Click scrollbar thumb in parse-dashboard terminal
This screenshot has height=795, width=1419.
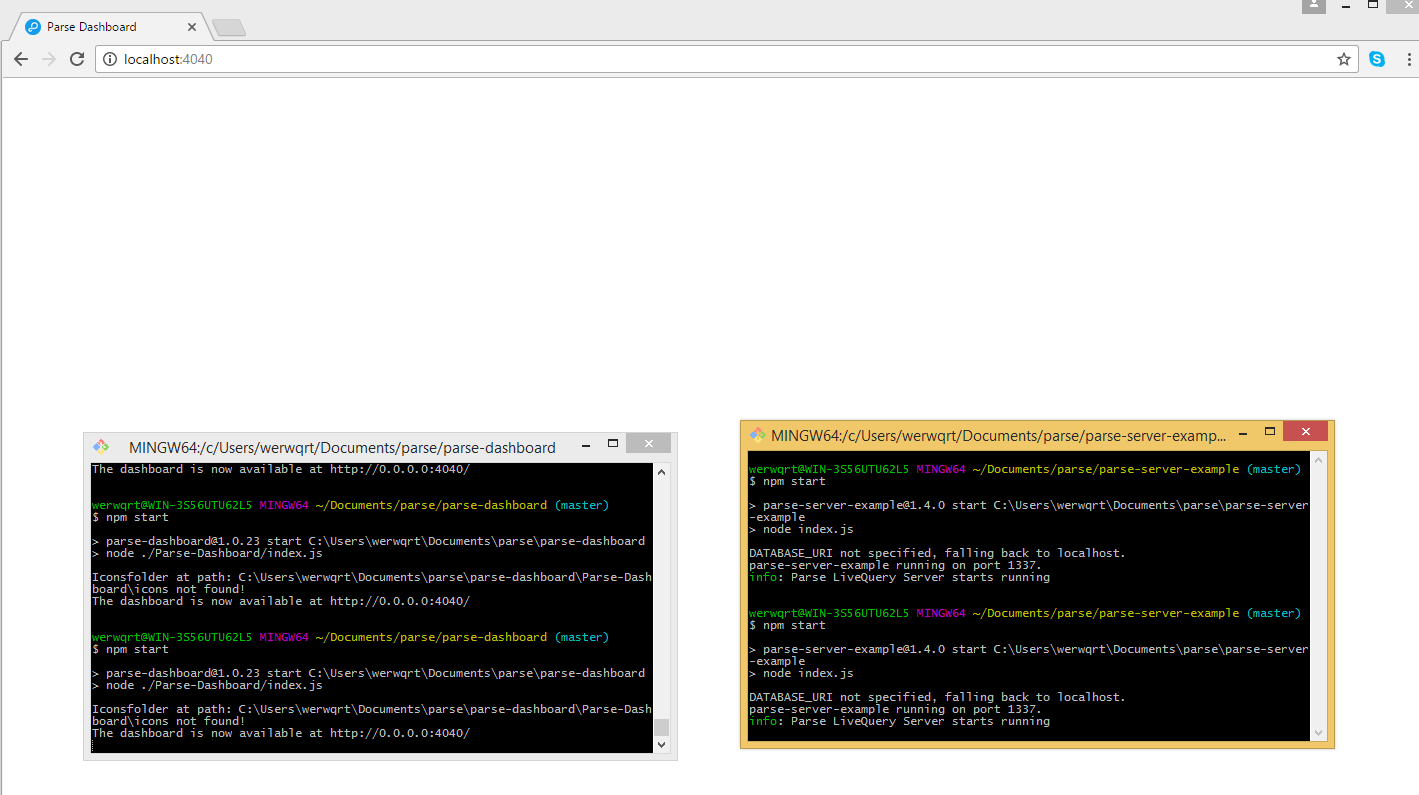tap(661, 727)
